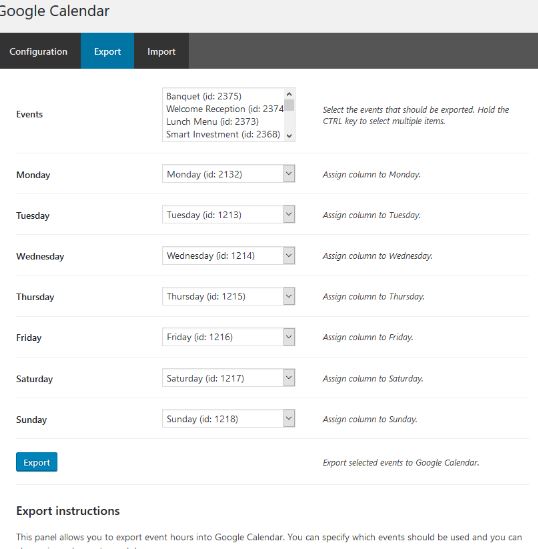Viewport: 538px width, 549px height.
Task: Switch to the Import tab
Action: 161,51
